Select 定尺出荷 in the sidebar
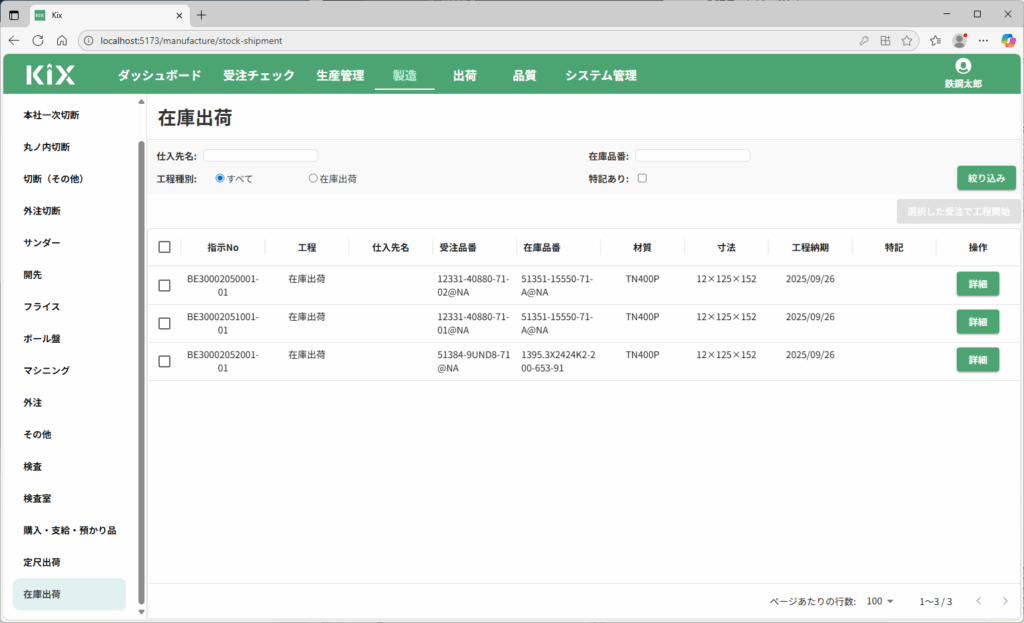Image resolution: width=1024 pixels, height=623 pixels. 42,562
